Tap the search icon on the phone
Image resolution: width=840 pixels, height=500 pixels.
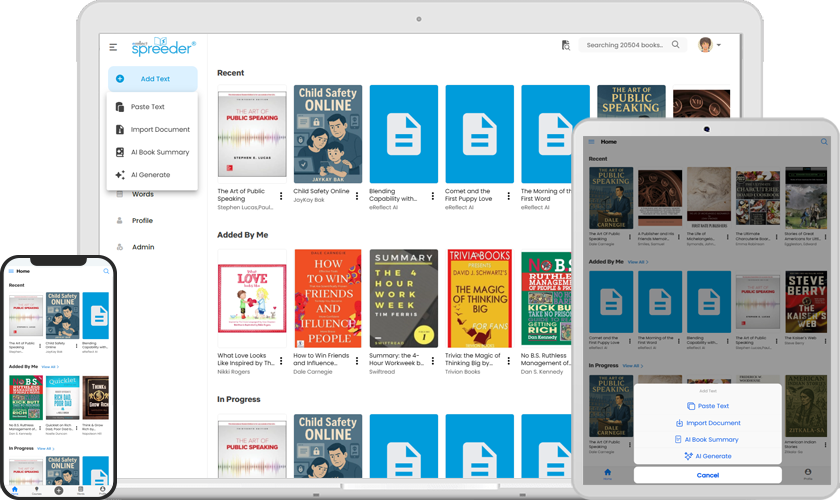tap(106, 271)
